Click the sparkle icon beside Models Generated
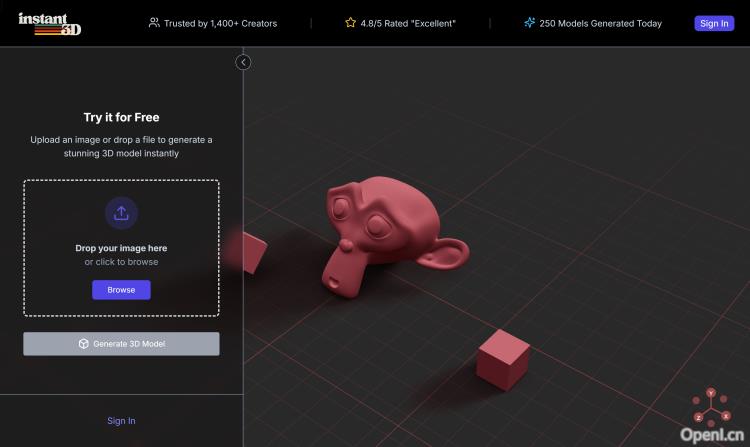 [x=529, y=23]
